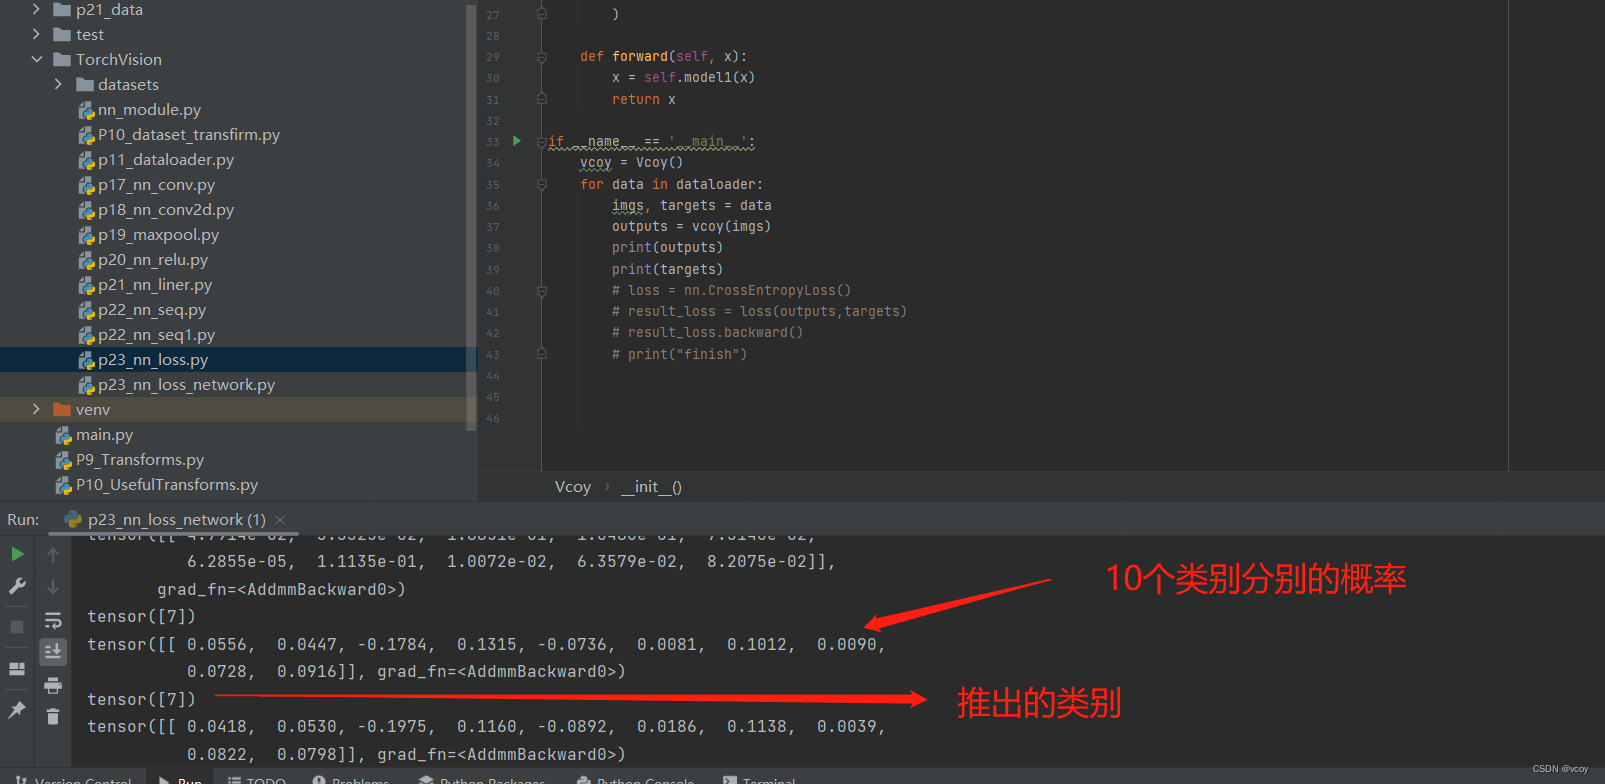The height and width of the screenshot is (784, 1605).
Task: Click the fold end marker at line 43
Action: [x=541, y=354]
